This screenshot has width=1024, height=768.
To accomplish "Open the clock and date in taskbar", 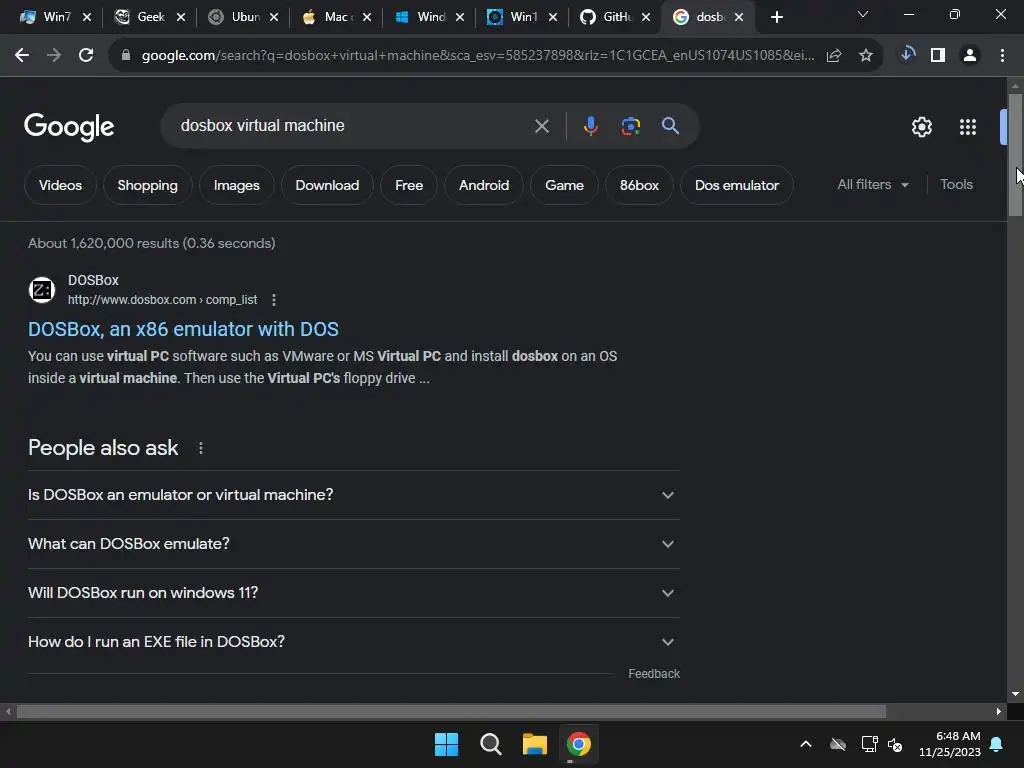I will 950,744.
